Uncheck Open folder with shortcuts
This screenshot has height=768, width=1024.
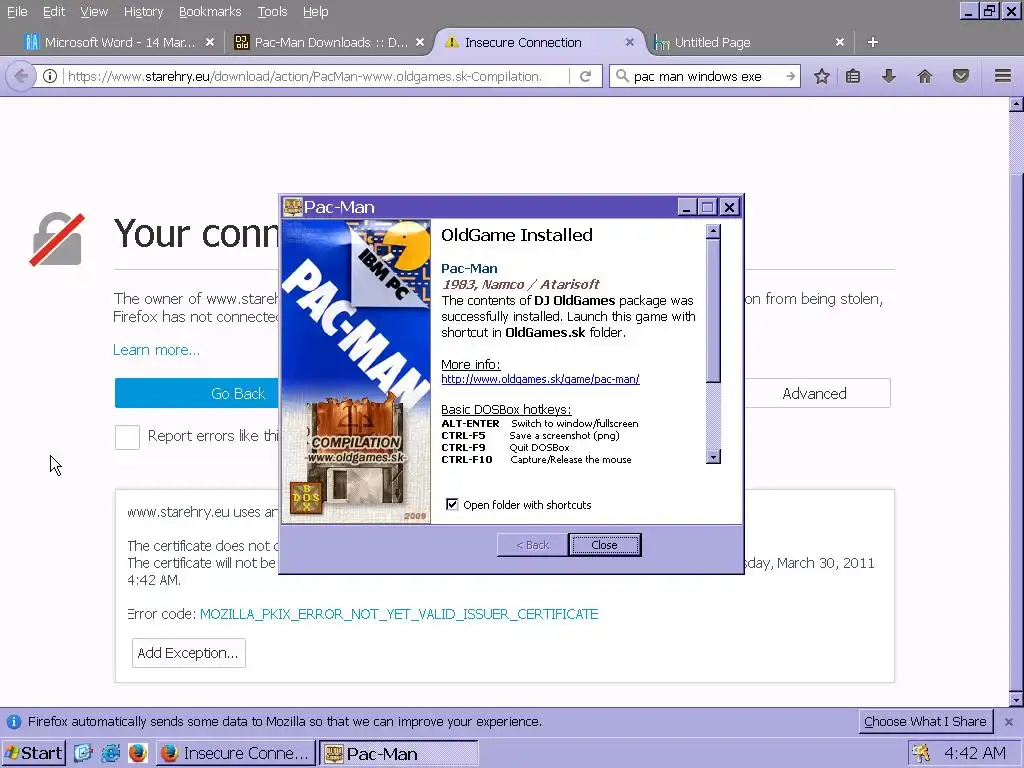[x=452, y=504]
